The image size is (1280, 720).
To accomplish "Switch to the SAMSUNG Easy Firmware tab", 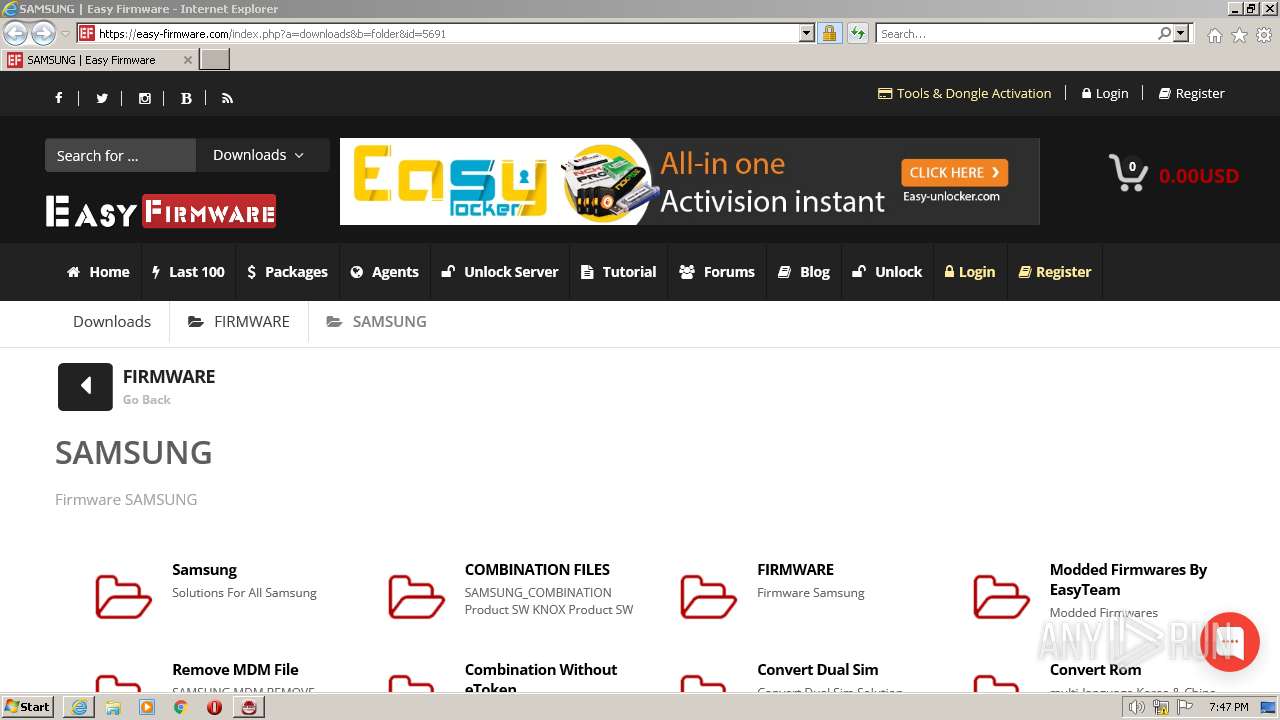I will click(100, 60).
